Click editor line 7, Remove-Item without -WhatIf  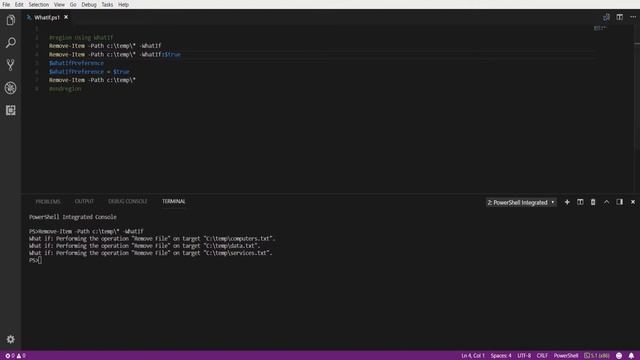(x=92, y=80)
